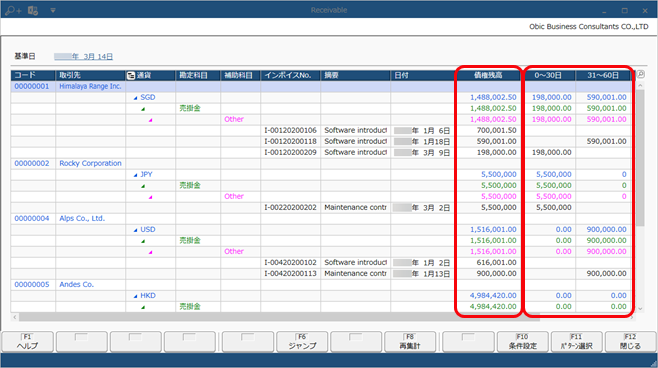This screenshot has width=658, height=368.
Task: Click the vertical scrollbar thumb
Action: [x=640, y=158]
